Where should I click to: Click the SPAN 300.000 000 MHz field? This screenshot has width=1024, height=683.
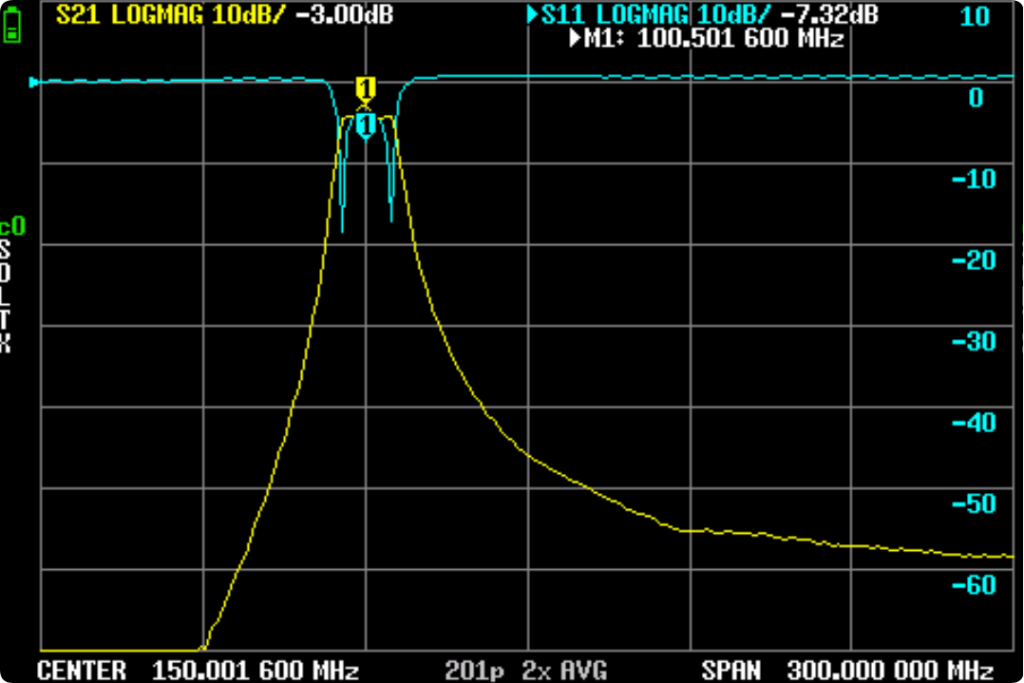click(x=847, y=670)
